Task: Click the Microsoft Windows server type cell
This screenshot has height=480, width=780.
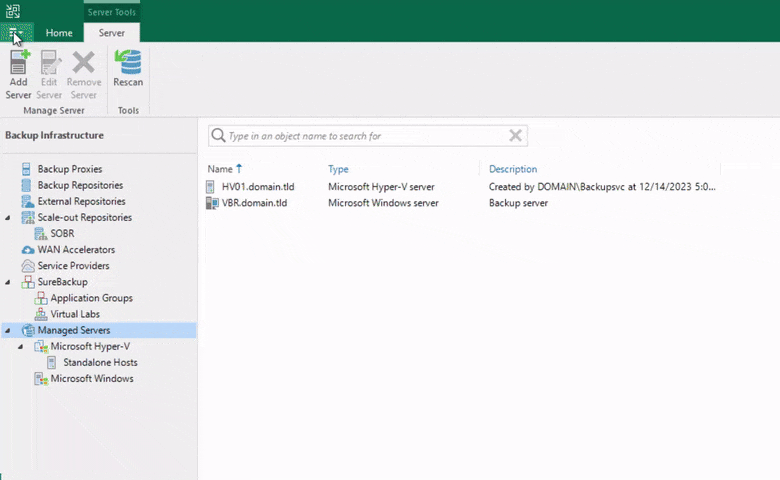Action: 384,203
